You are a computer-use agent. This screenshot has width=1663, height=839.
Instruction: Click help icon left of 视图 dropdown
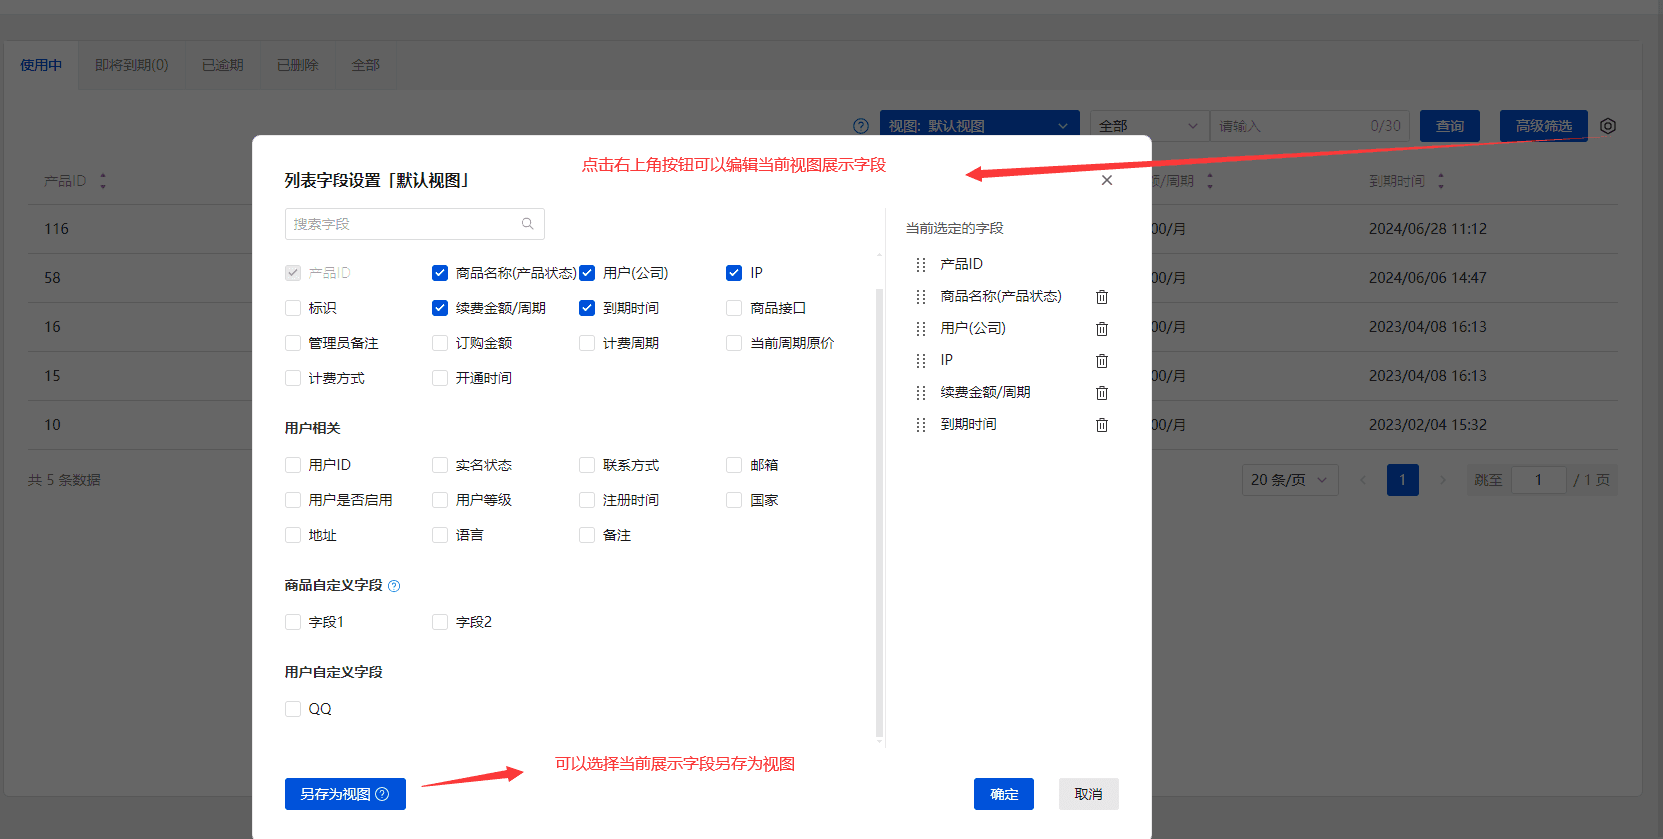click(861, 126)
